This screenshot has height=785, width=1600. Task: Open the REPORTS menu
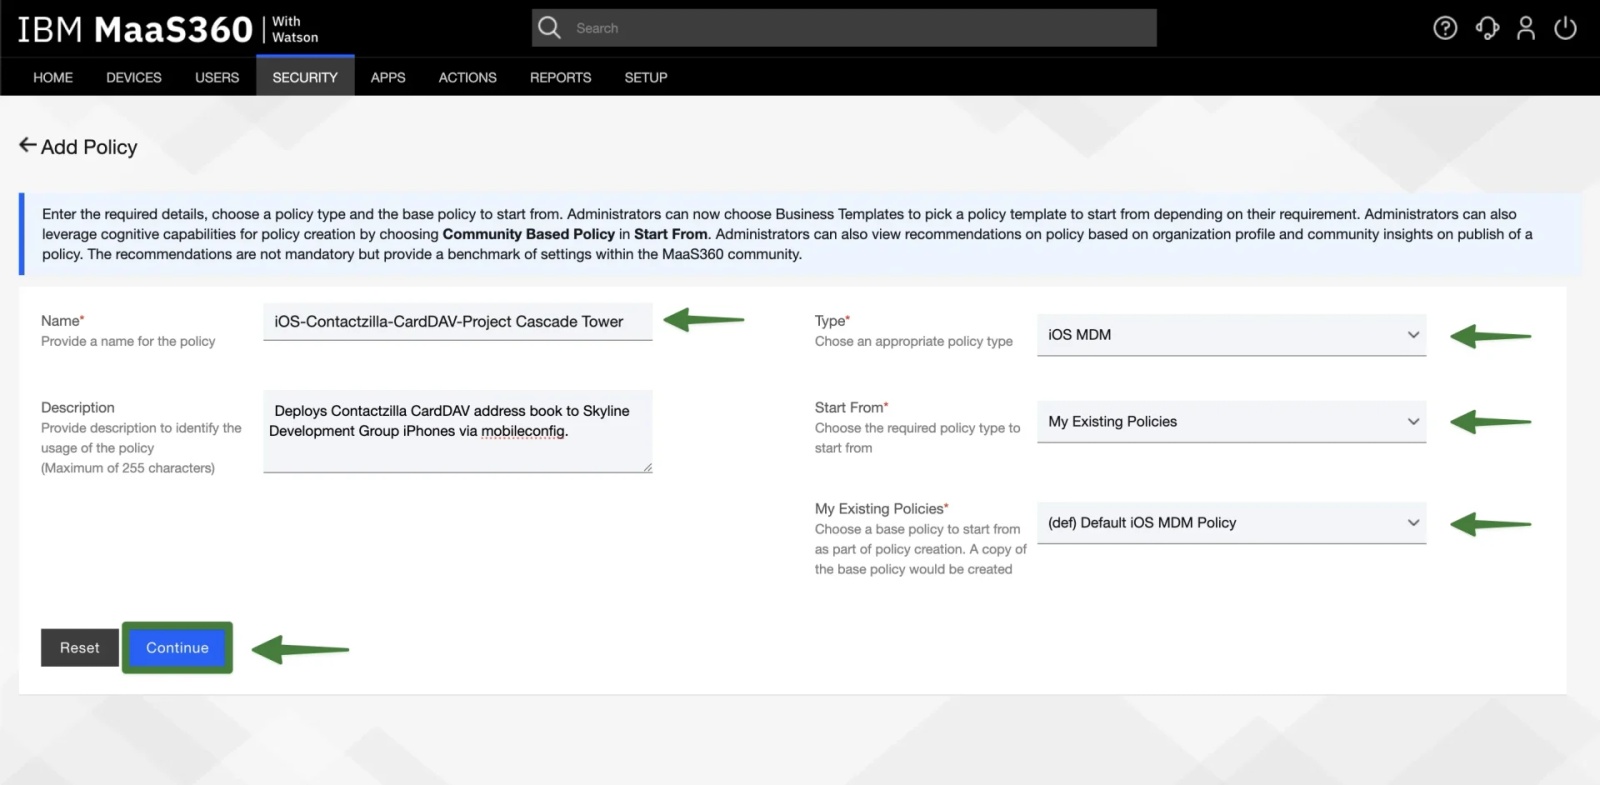click(560, 77)
